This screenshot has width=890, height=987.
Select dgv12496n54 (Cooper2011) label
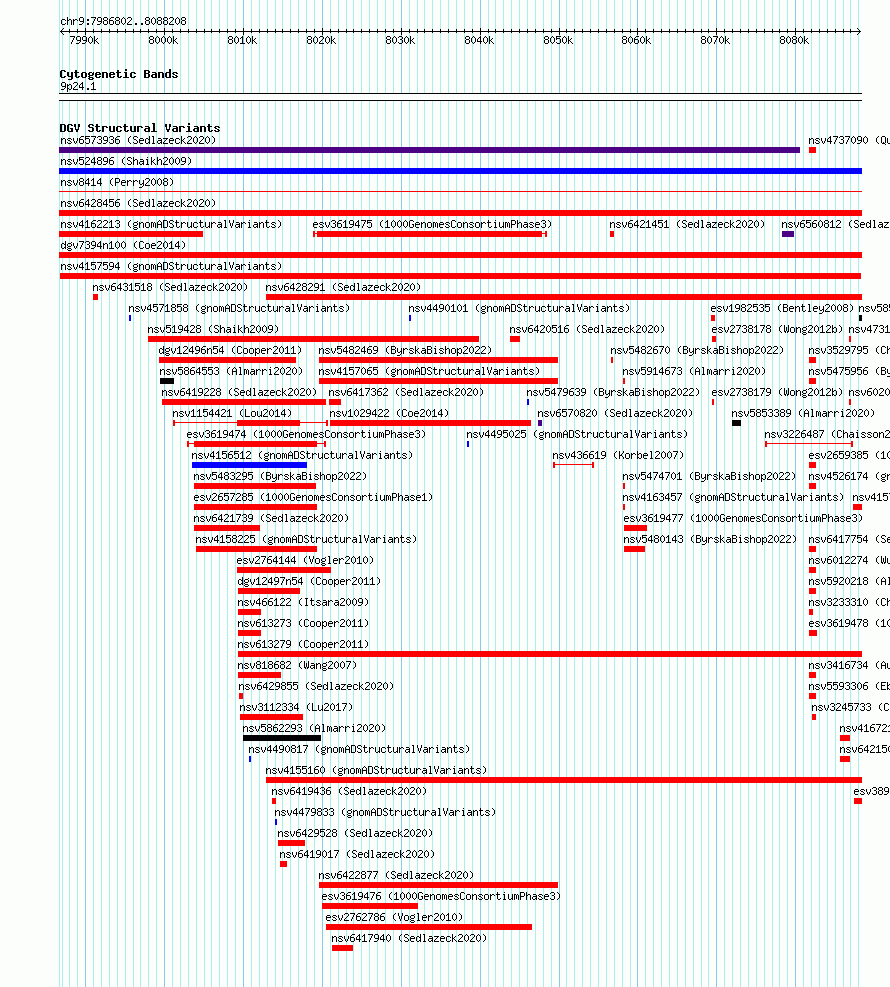coord(230,350)
